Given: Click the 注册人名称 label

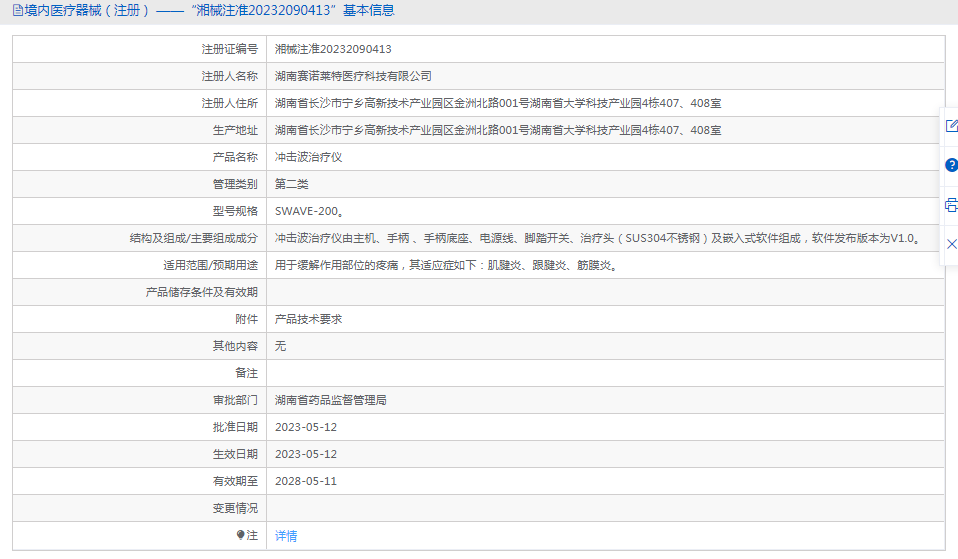Looking at the screenshot, I should coord(230,76).
